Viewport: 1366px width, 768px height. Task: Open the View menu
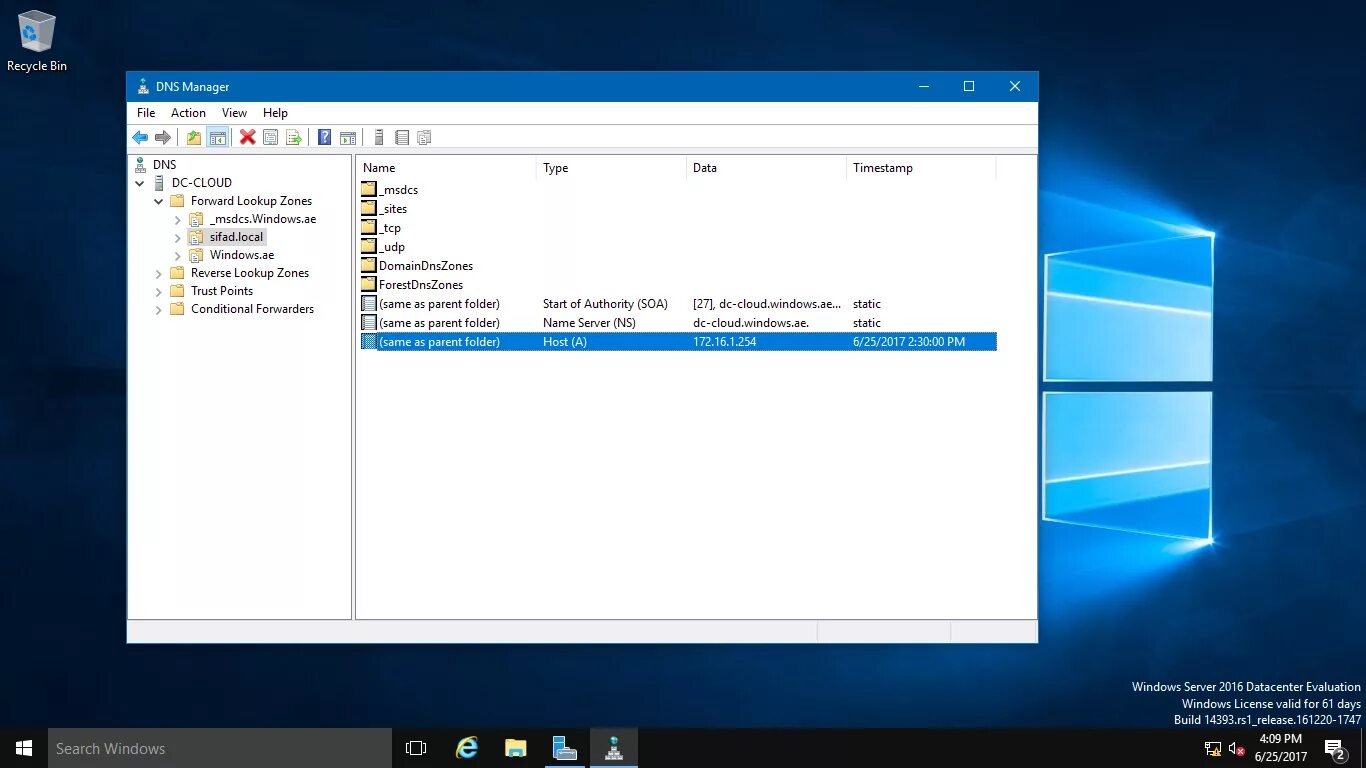pos(234,112)
